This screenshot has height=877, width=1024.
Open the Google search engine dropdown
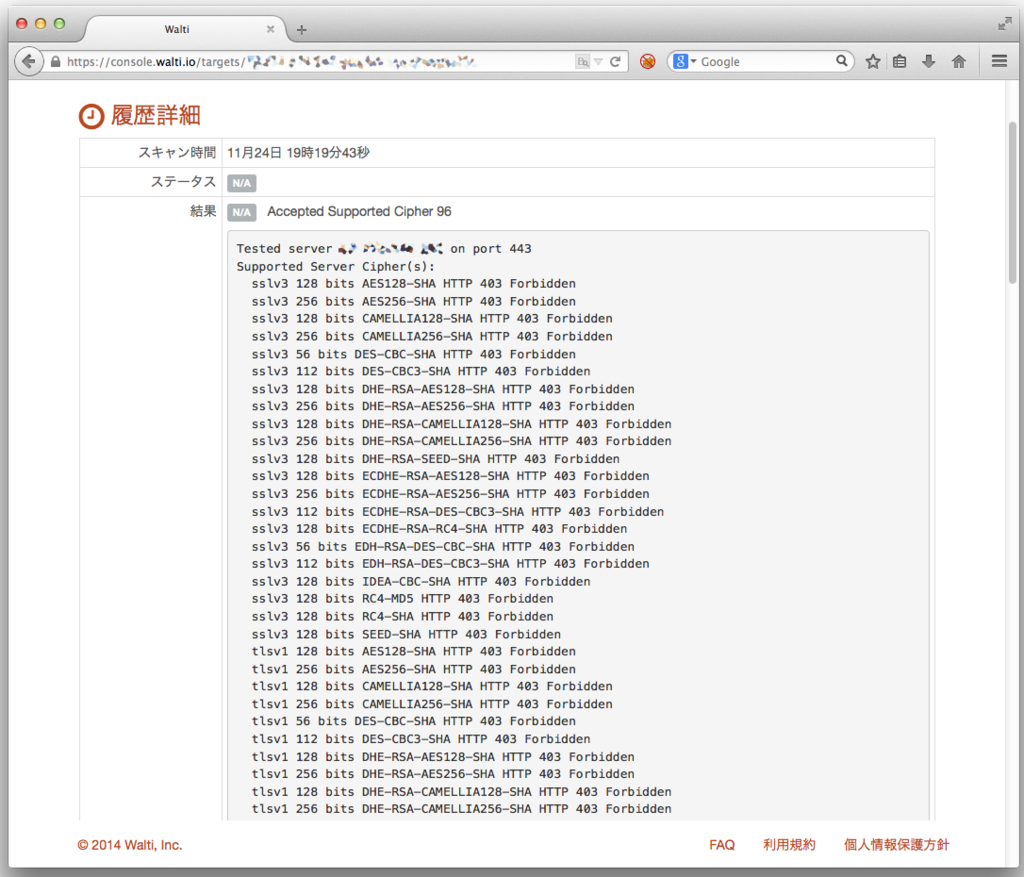(x=684, y=61)
